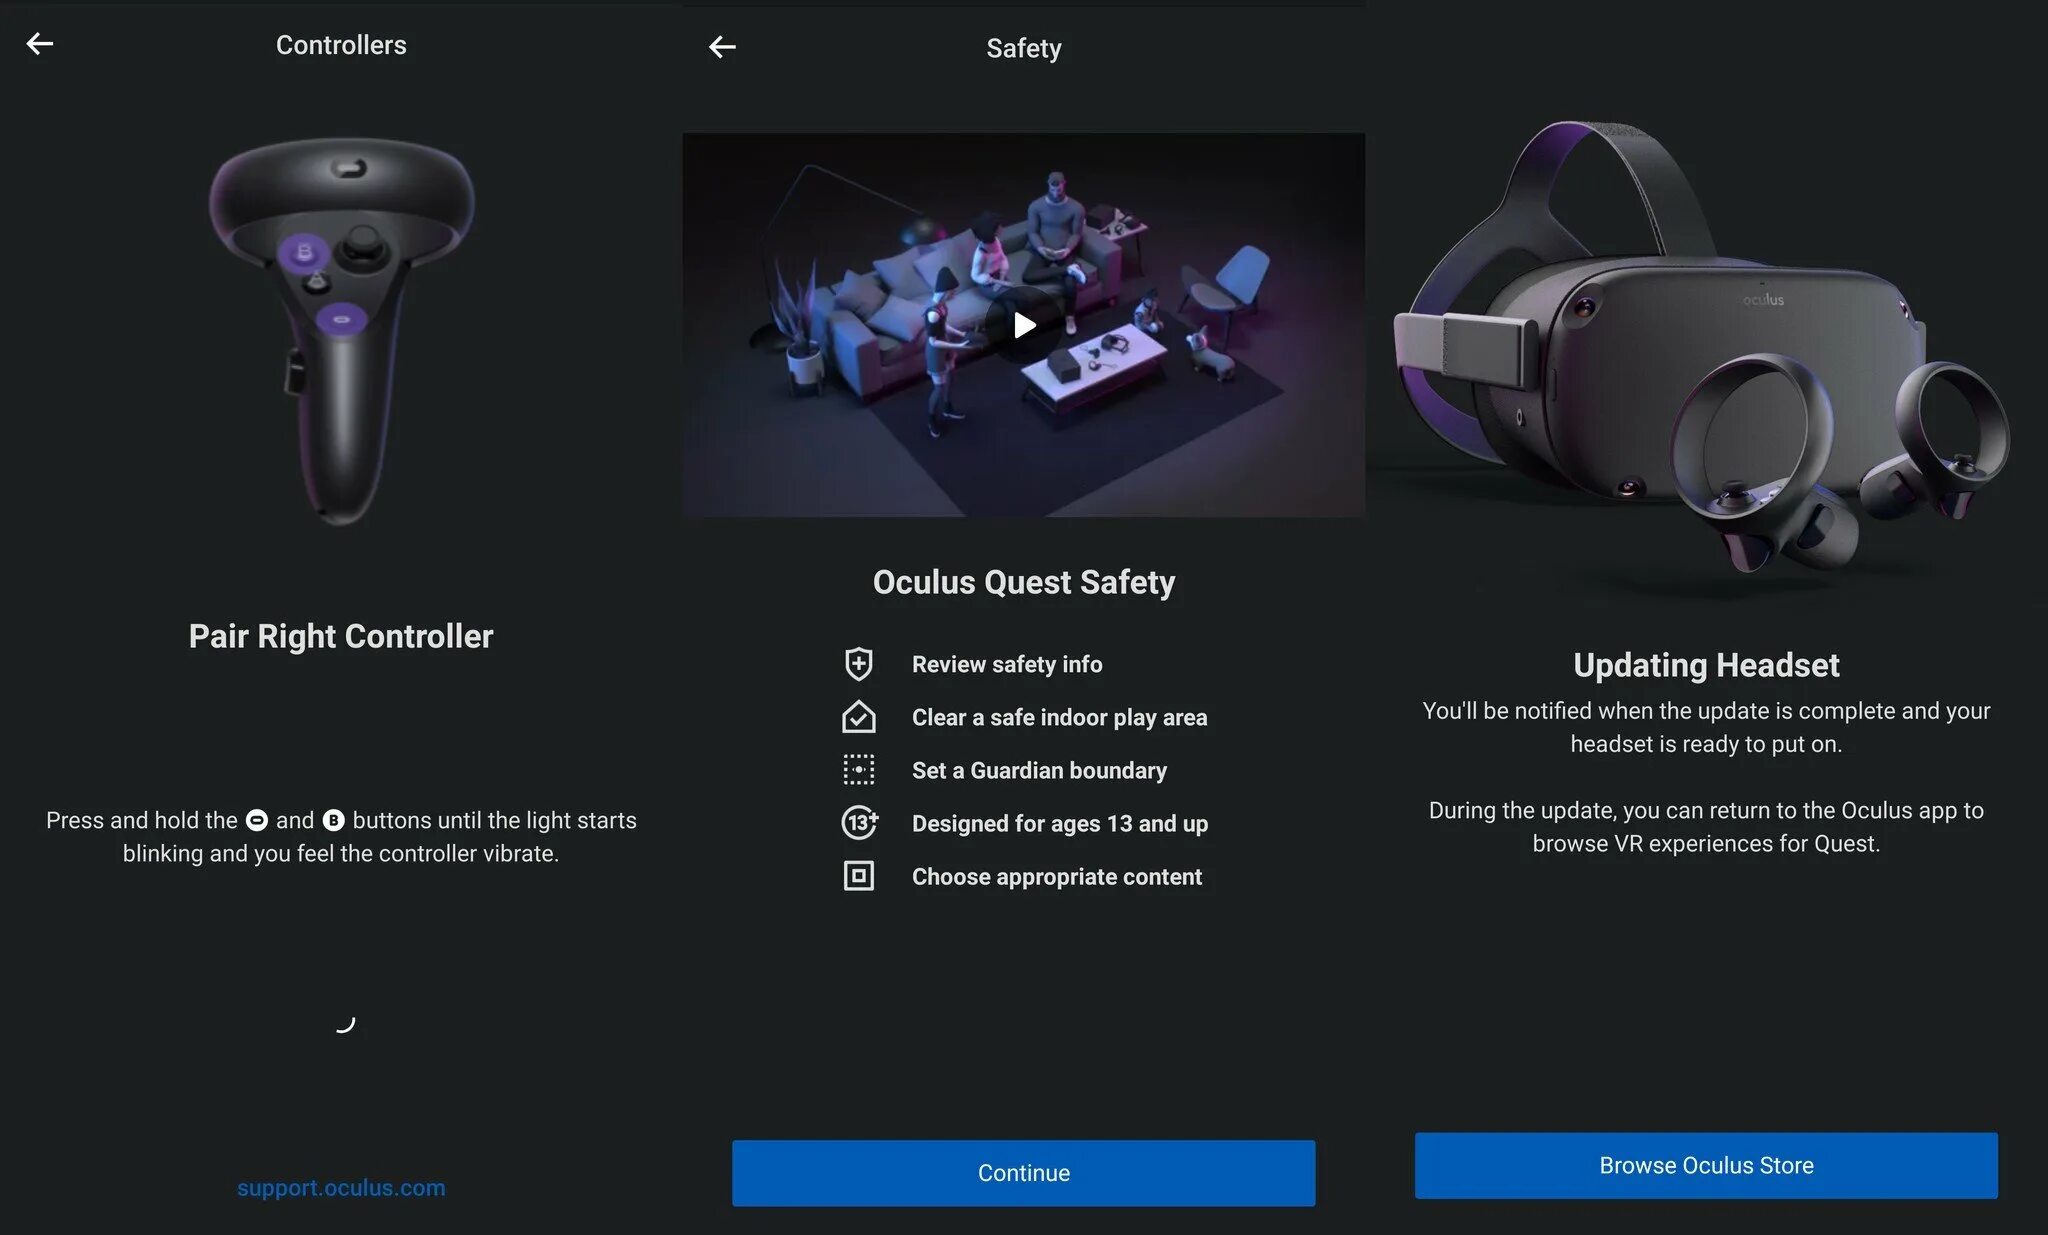The image size is (2048, 1235).
Task: Click the Clear safe indoor play area icon
Action: pos(857,717)
